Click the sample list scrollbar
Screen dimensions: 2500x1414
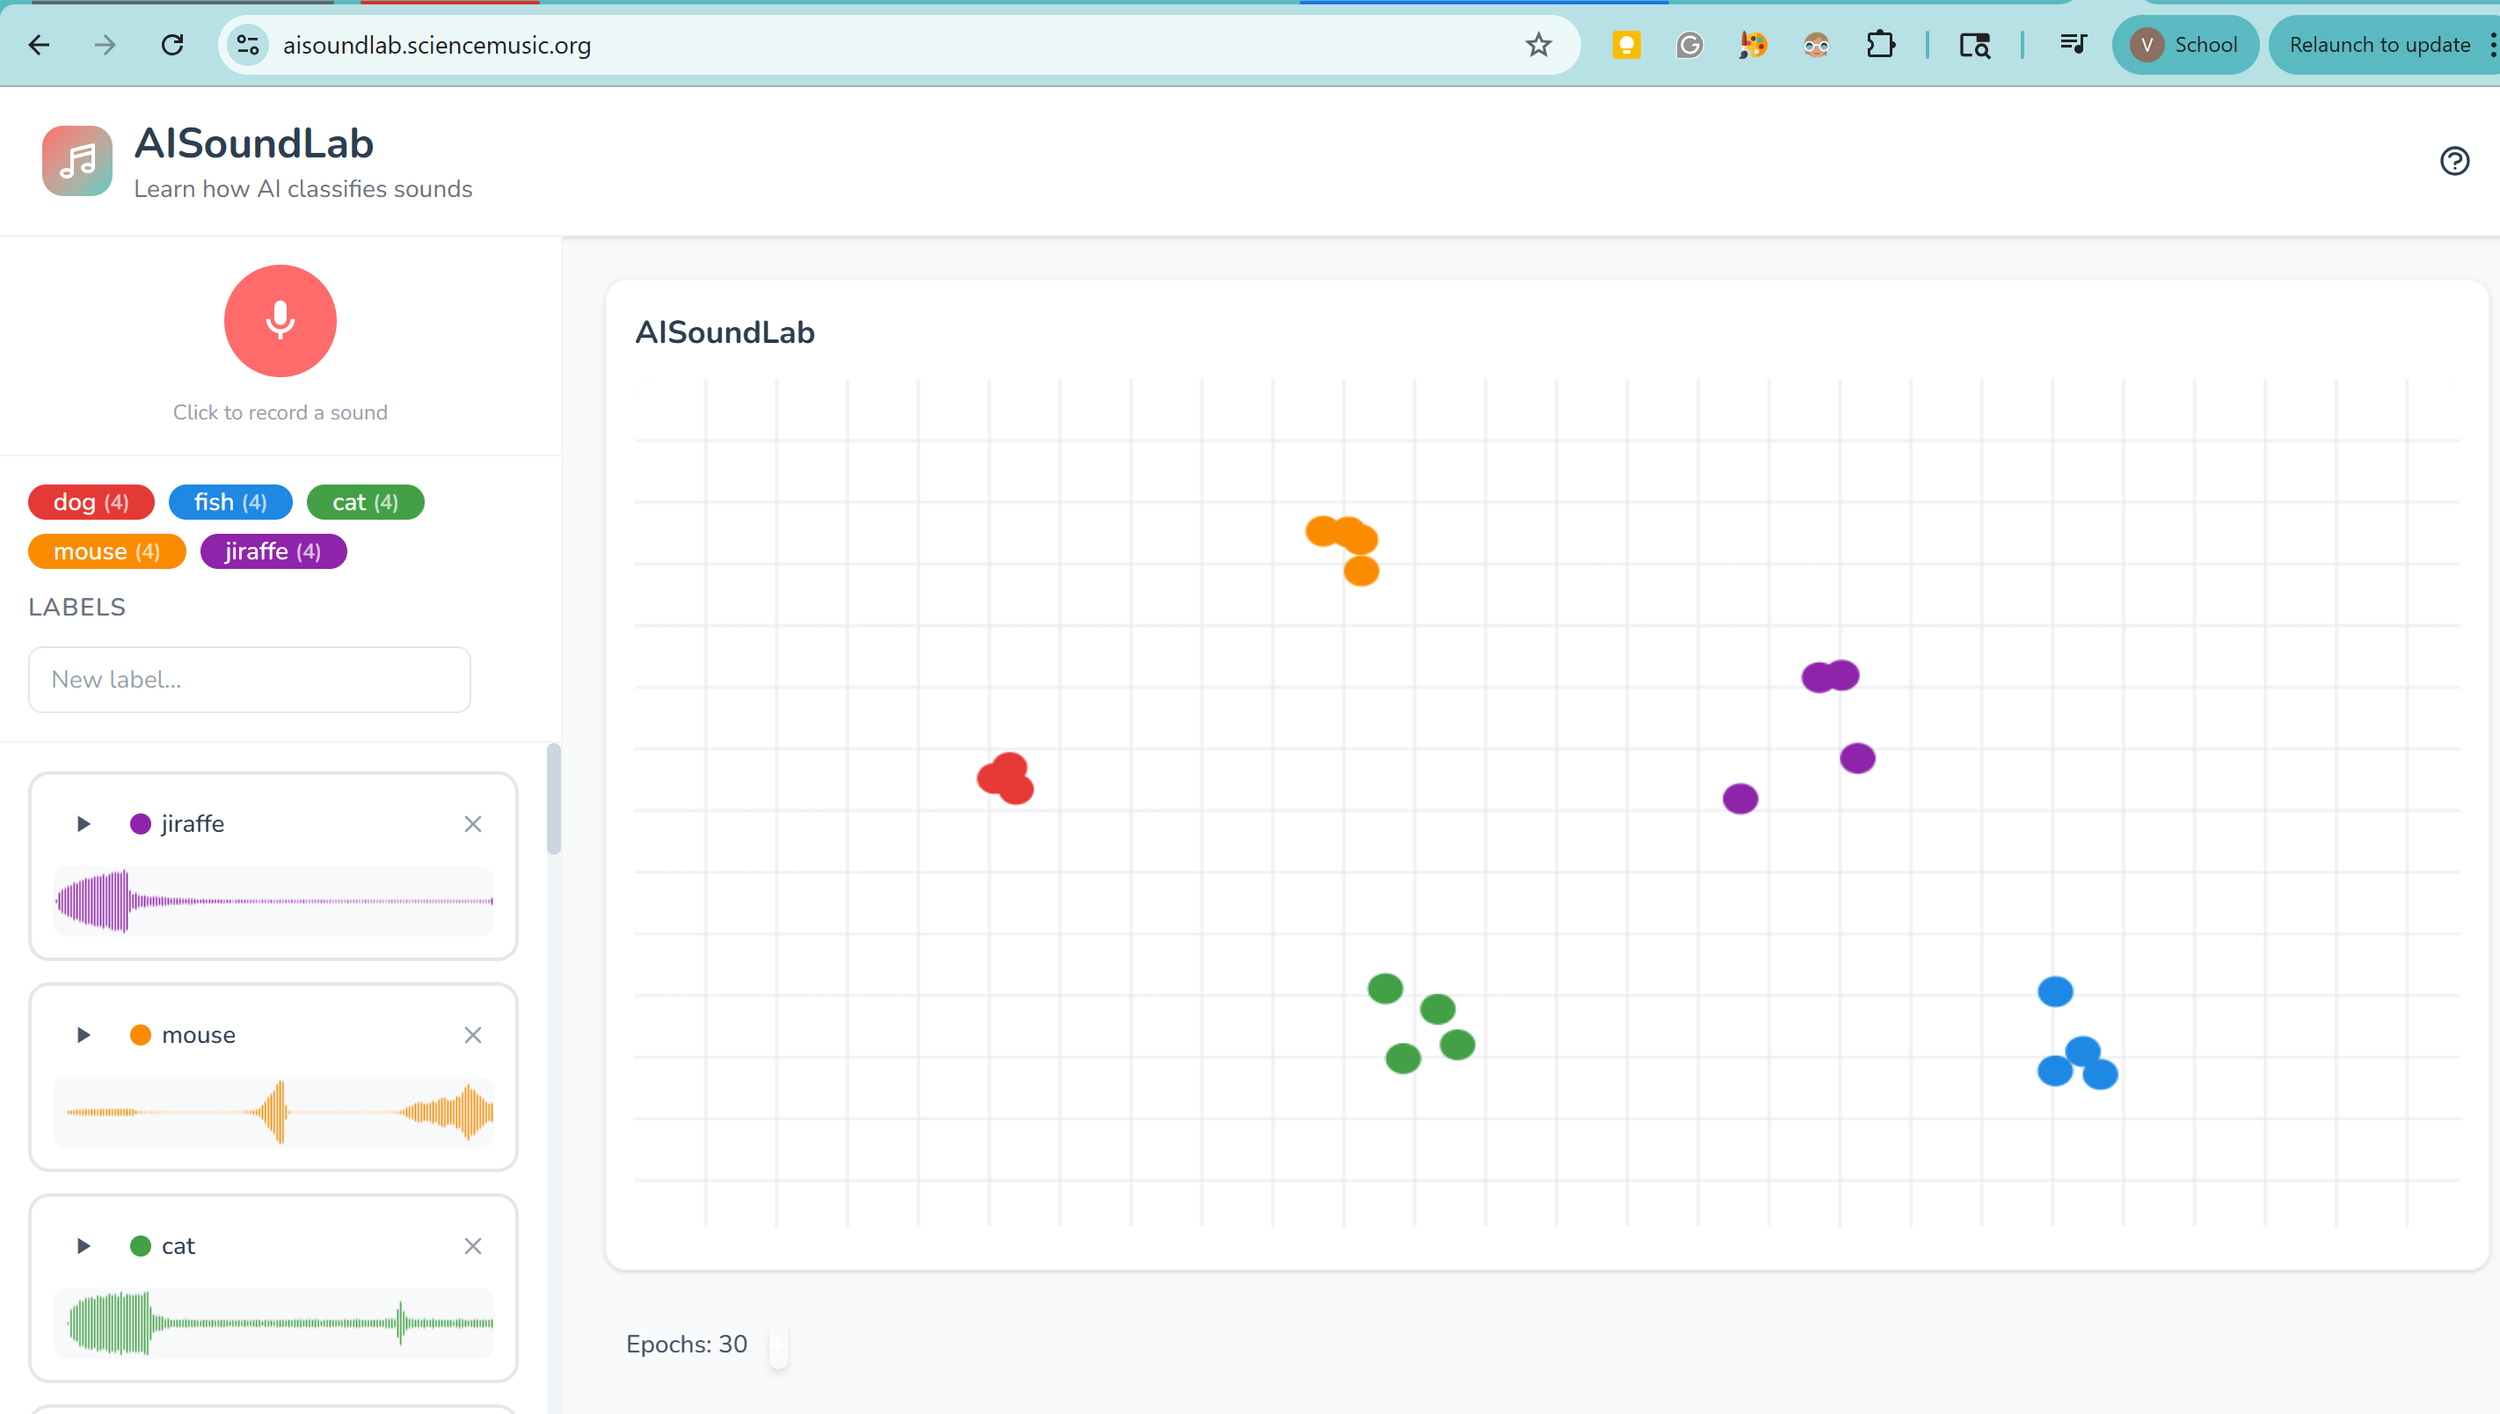pos(554,800)
